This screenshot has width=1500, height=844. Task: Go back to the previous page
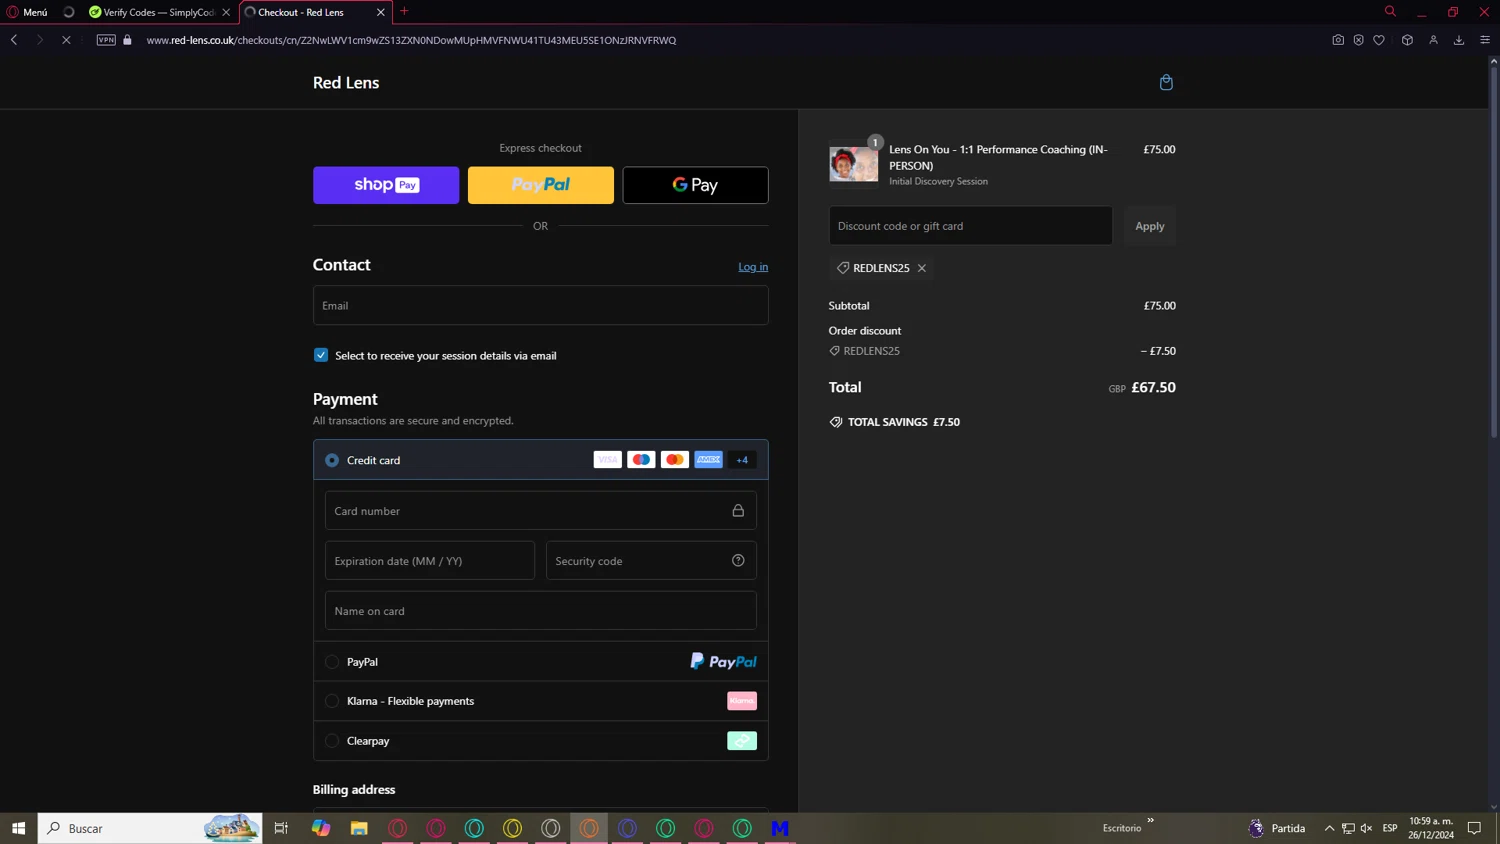[14, 40]
